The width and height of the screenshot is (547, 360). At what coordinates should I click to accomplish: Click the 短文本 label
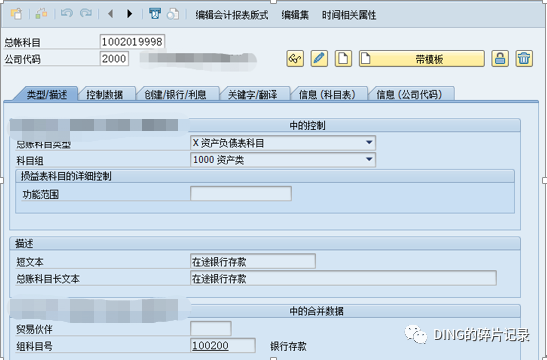[x=30, y=262]
